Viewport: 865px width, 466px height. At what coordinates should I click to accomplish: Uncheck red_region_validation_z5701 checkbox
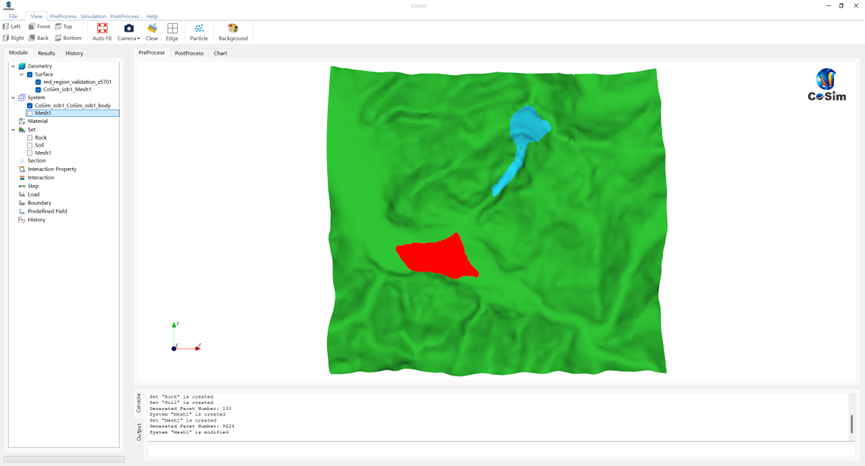[38, 82]
